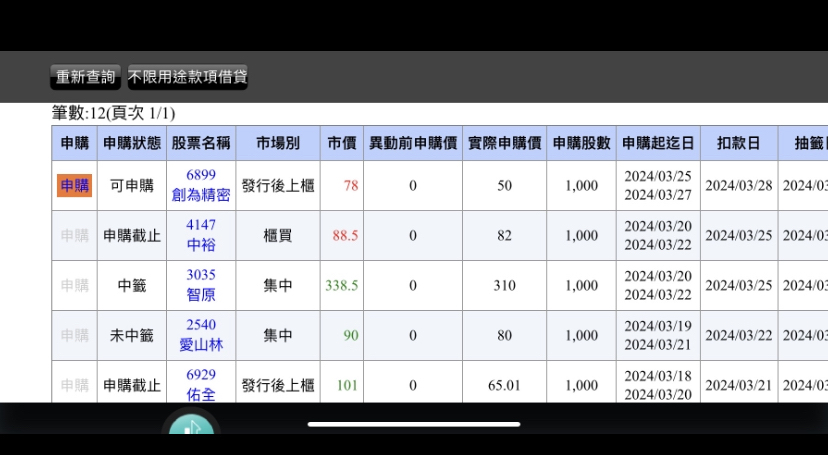Click orange 申購 button for 6899 創為精密
The height and width of the screenshot is (455, 828).
coord(74,186)
